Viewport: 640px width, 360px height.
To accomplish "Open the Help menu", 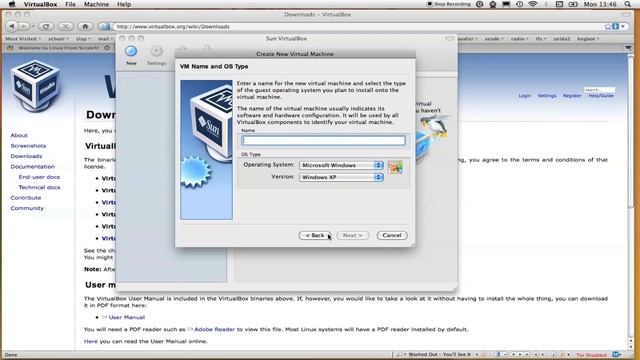I will pyautogui.click(x=124, y=4).
